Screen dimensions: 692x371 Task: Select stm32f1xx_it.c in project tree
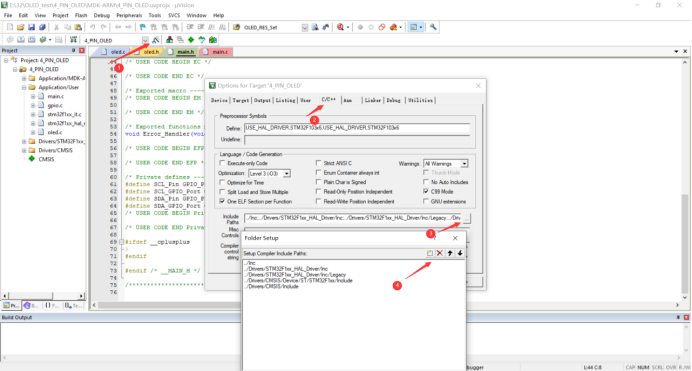(64, 114)
